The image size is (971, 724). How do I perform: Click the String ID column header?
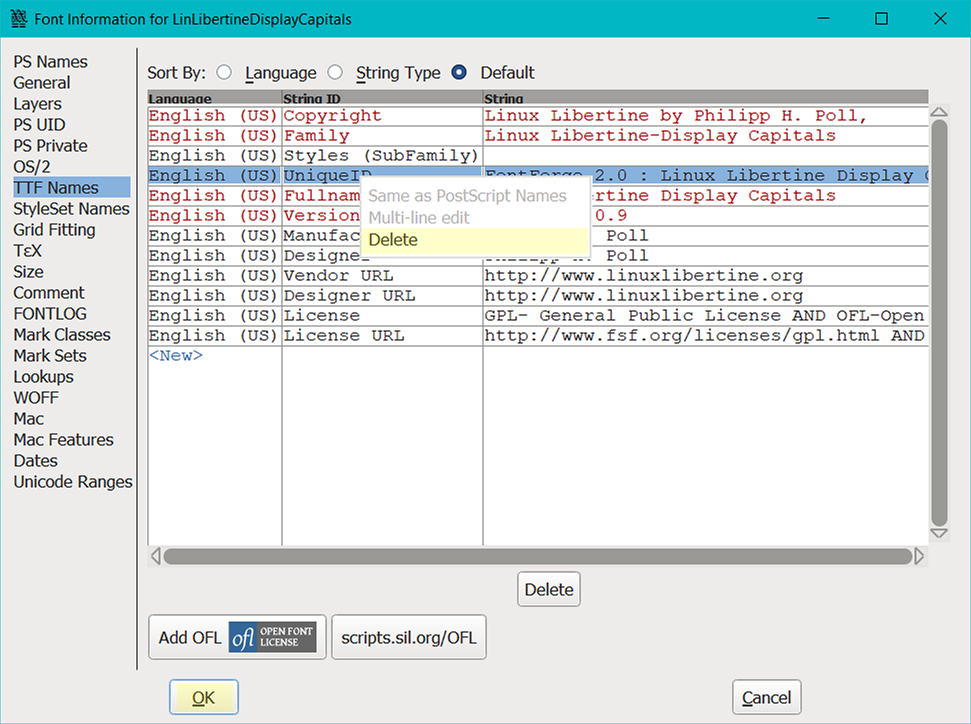(382, 98)
